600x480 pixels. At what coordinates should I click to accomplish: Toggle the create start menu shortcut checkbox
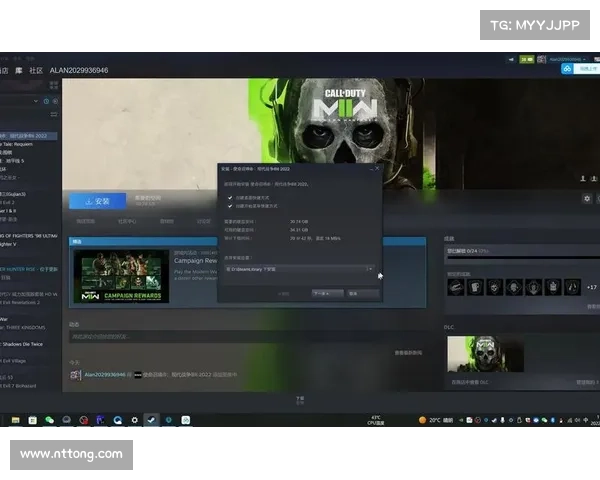pos(230,206)
